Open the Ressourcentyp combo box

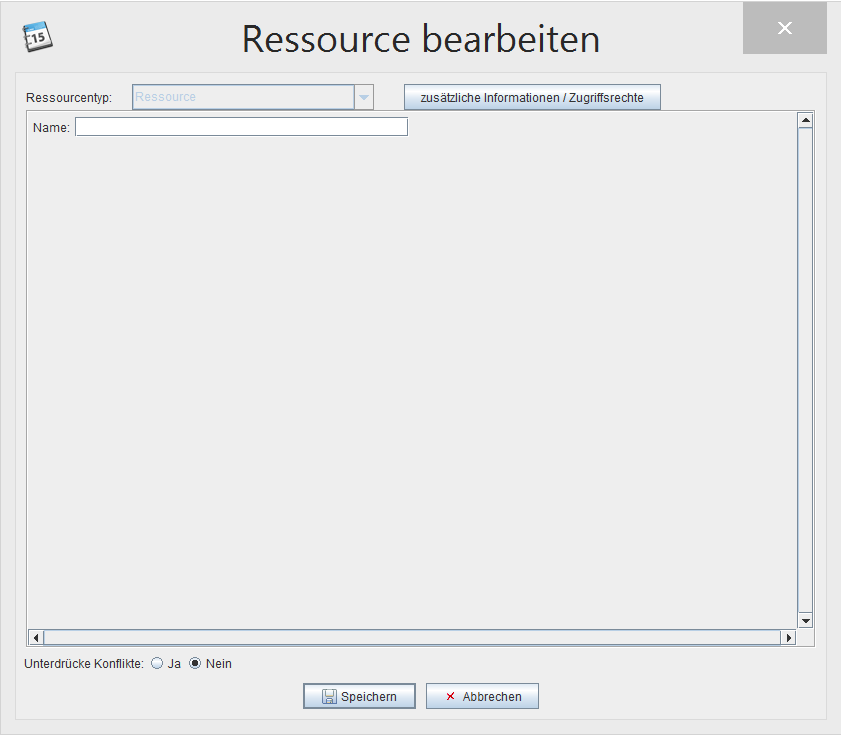pos(253,97)
